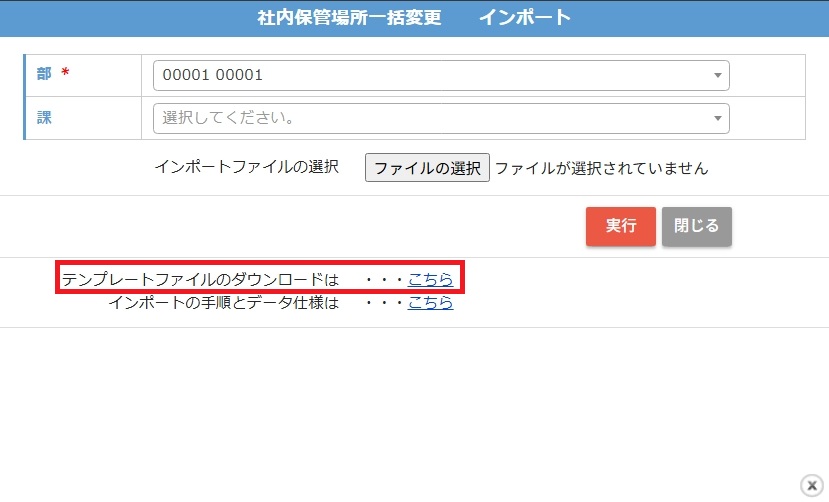Image resolution: width=829 pixels, height=502 pixels.
Task: Click the インポート word in the header
Action: (525, 17)
